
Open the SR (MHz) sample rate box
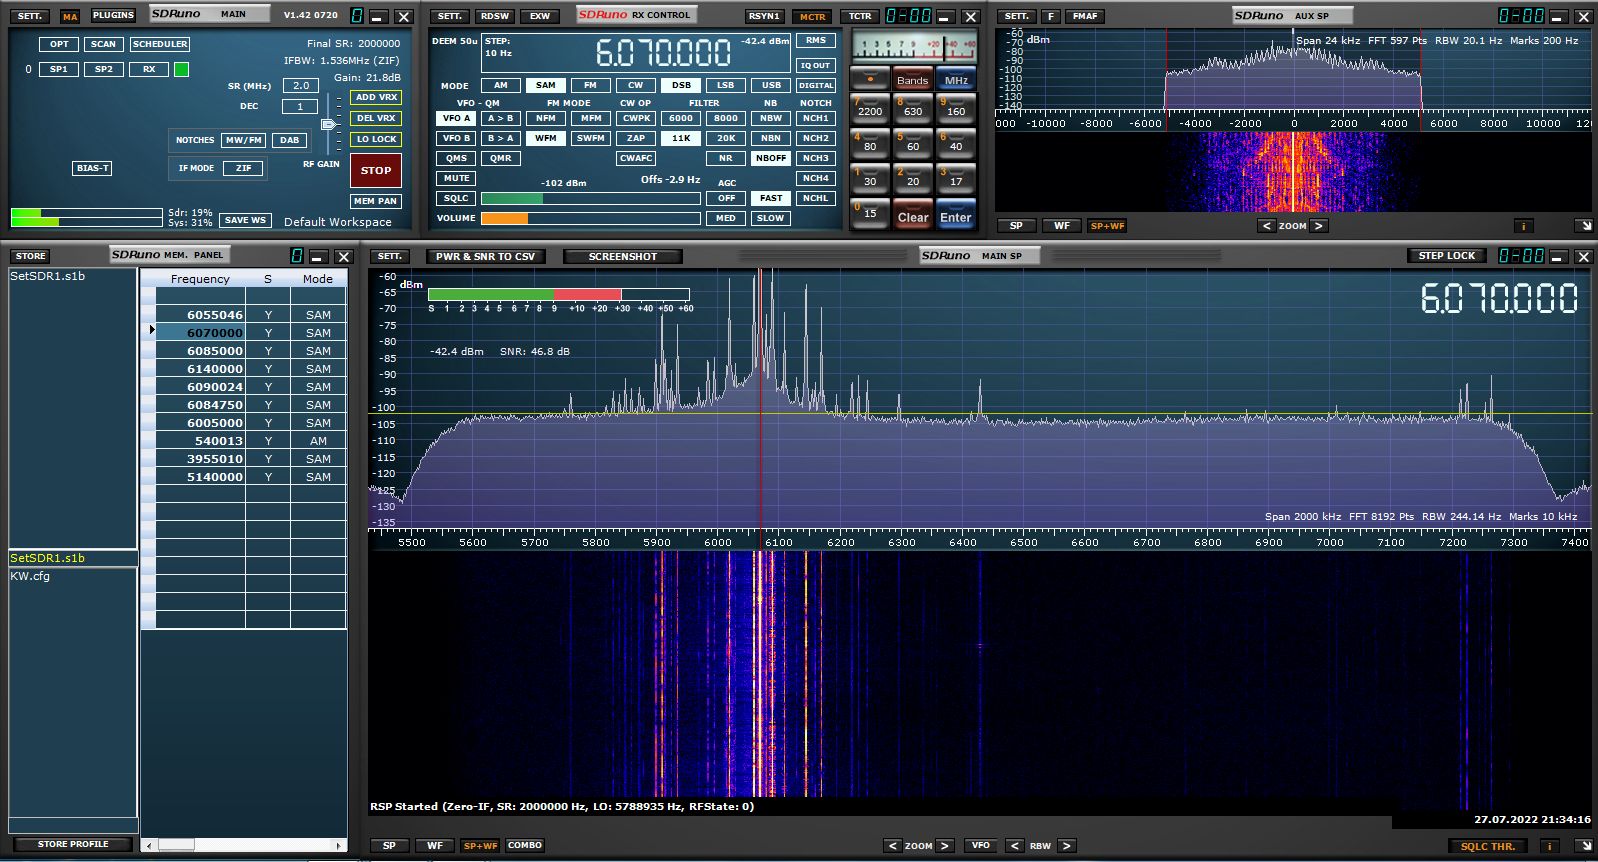(x=300, y=86)
